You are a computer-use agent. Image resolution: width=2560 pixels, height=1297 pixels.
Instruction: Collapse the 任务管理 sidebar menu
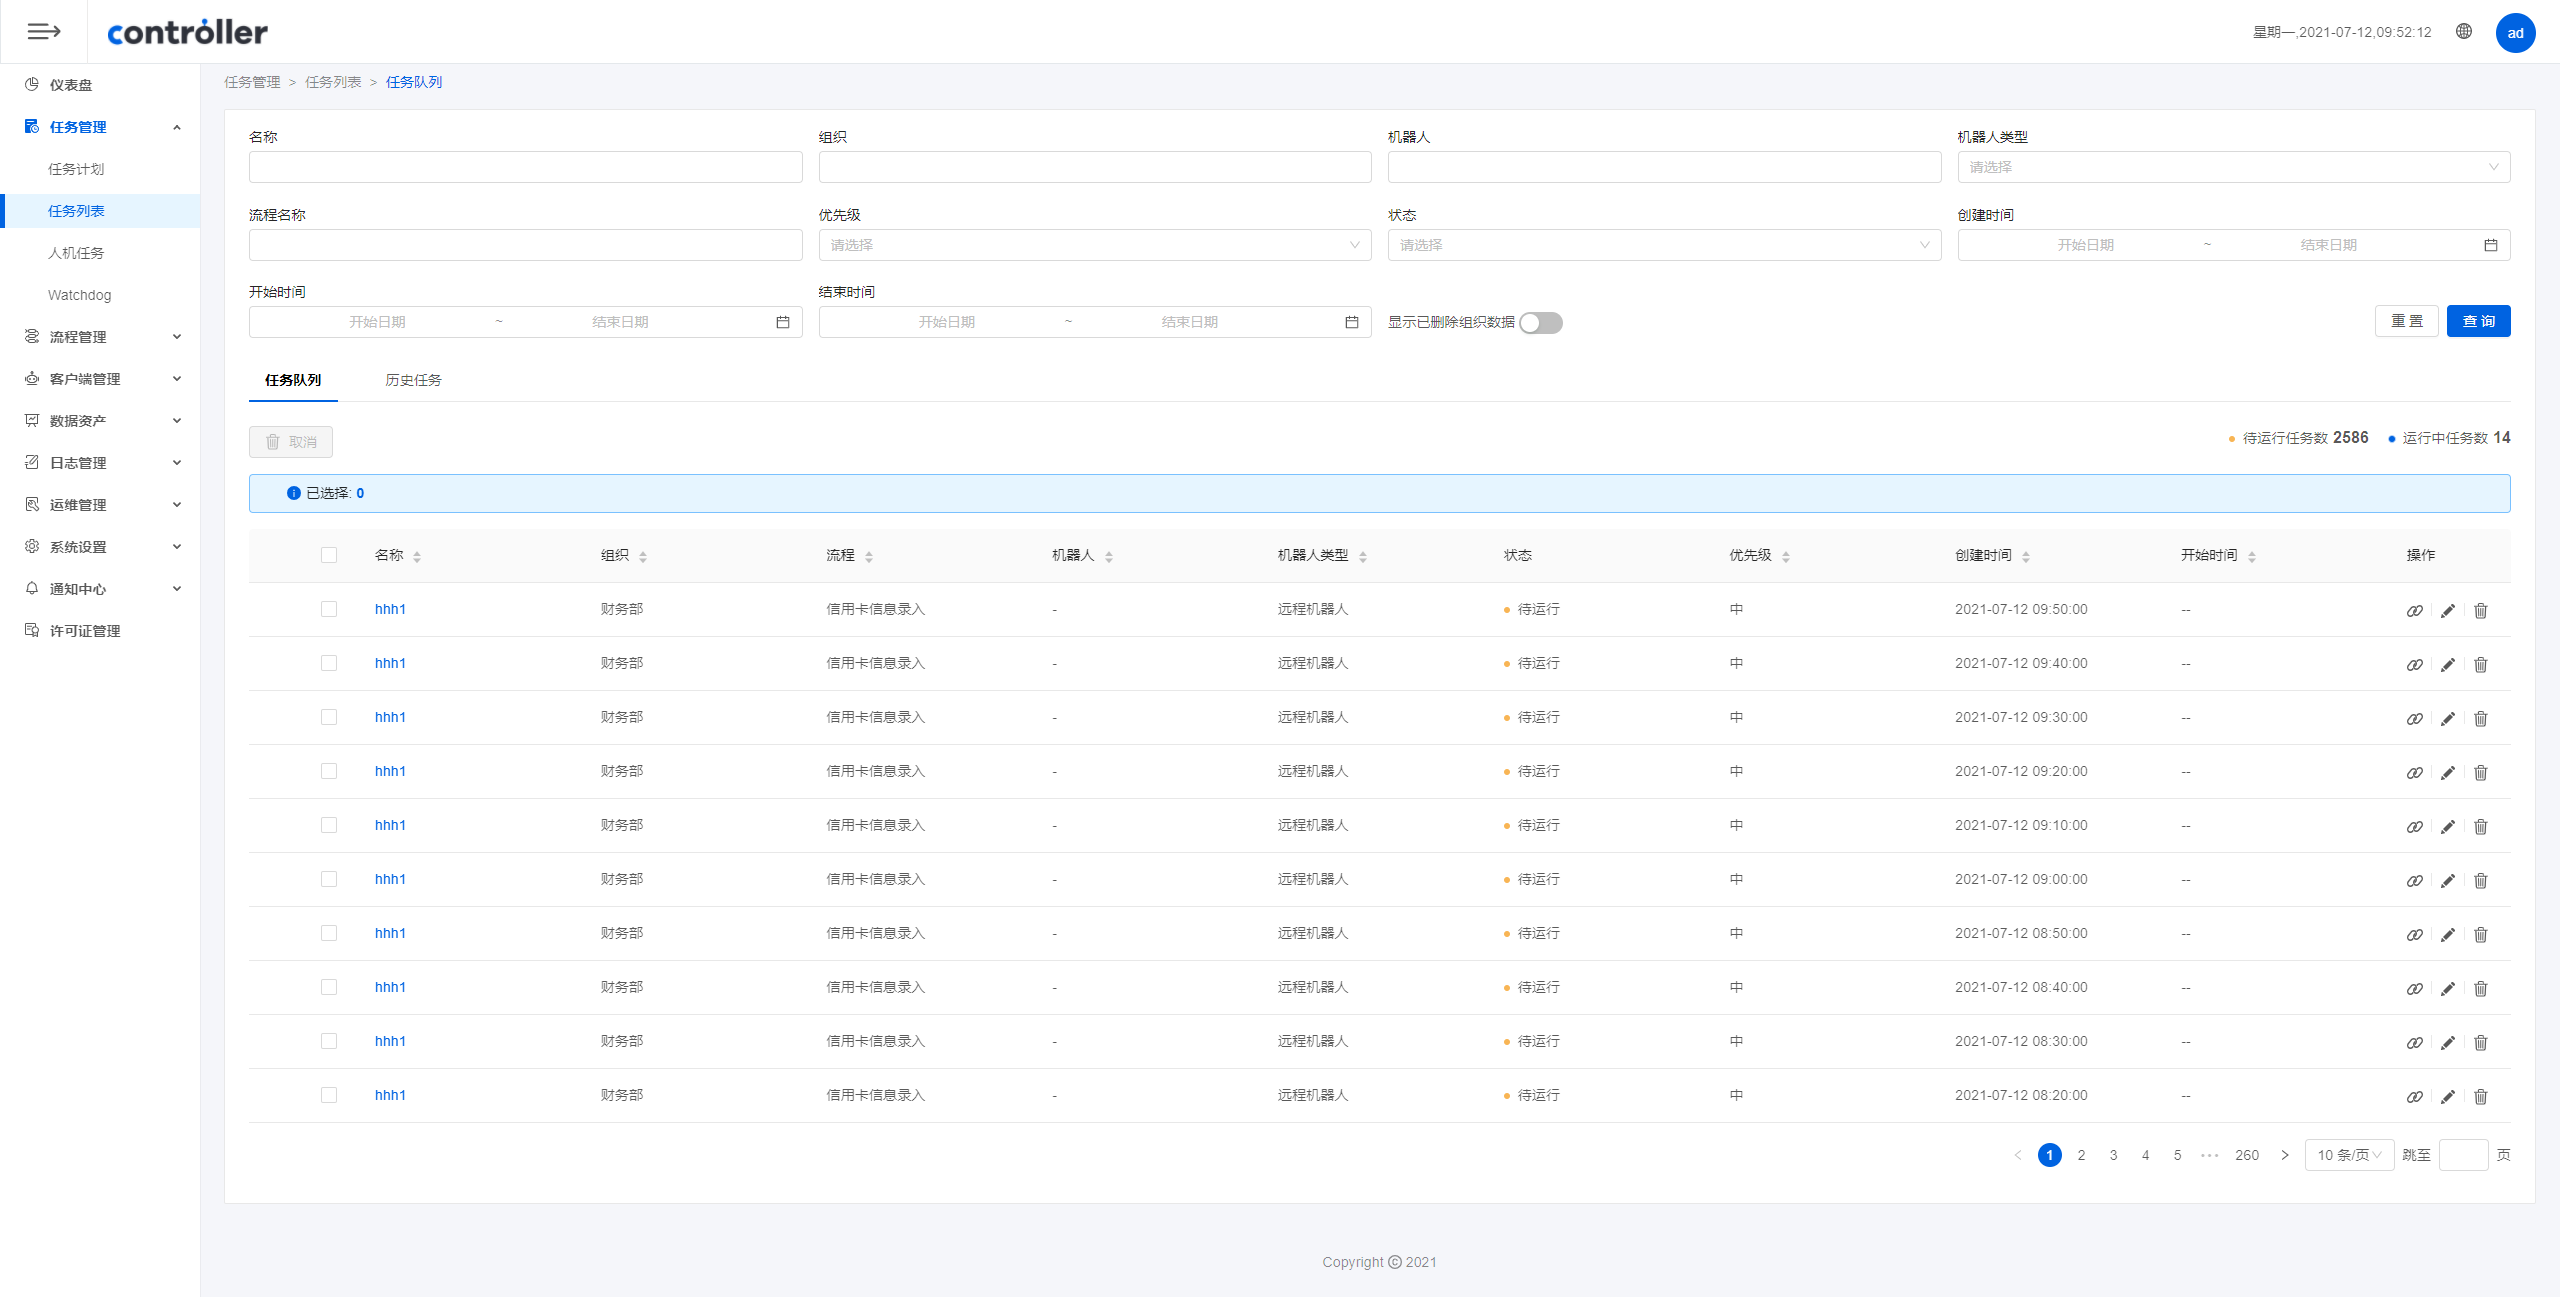tap(100, 127)
